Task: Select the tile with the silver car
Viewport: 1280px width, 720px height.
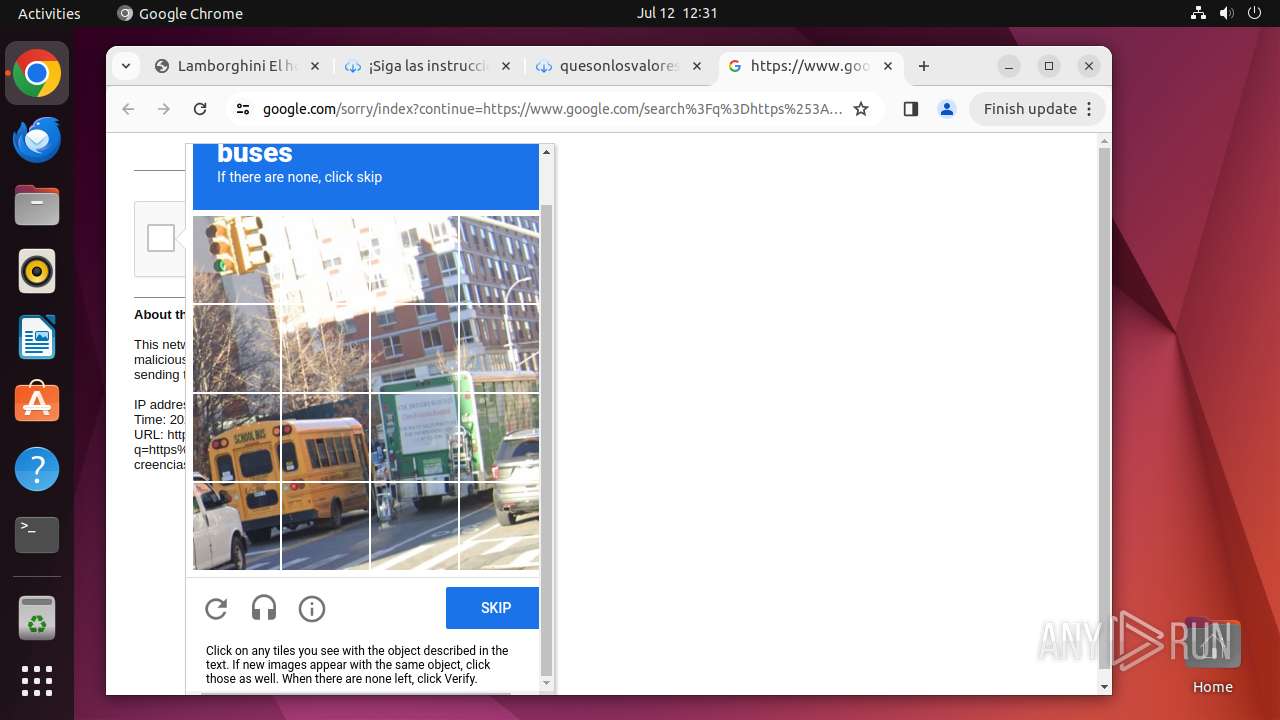Action: coord(499,437)
